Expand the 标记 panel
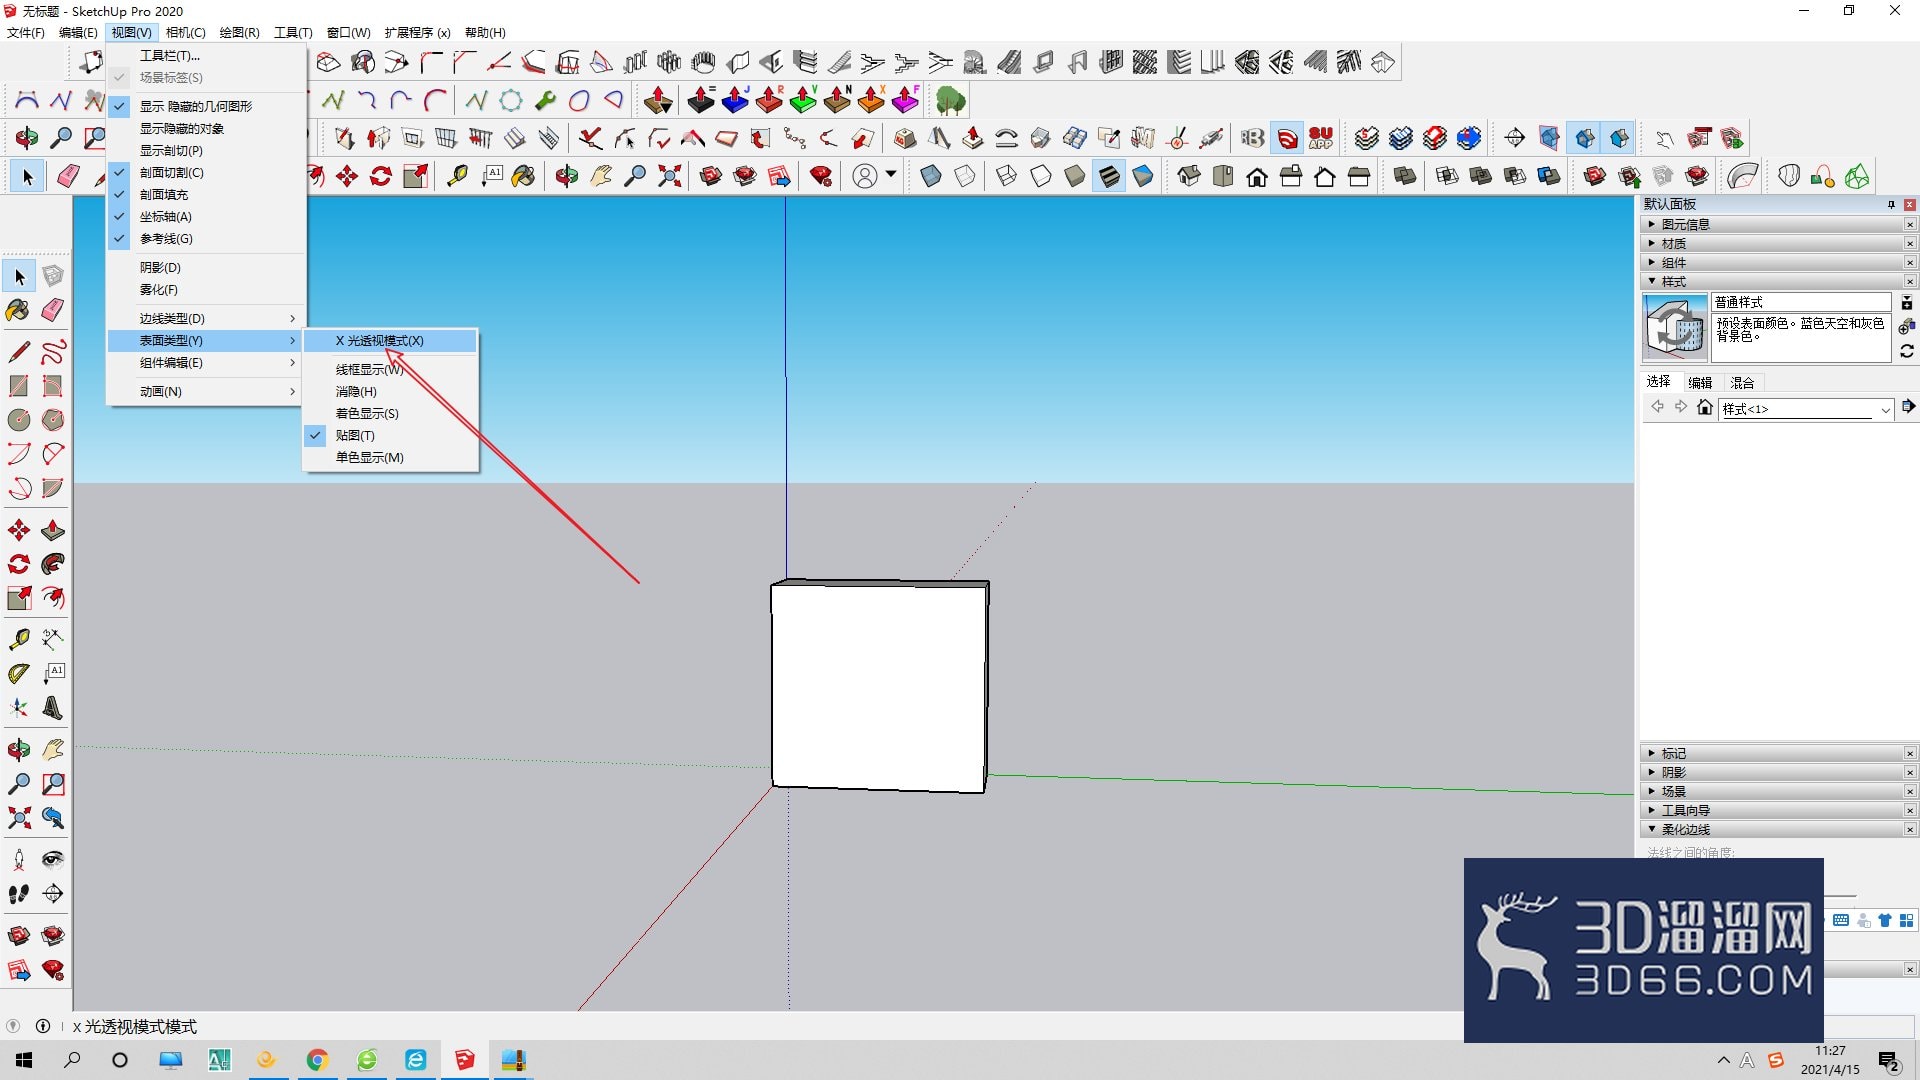This screenshot has height=1080, width=1920. coord(1772,754)
